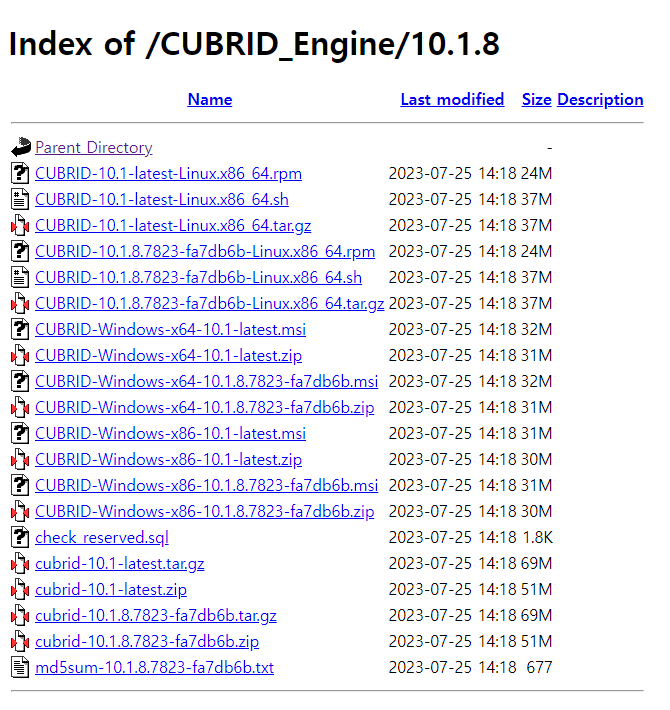Click the icon for CUBRID-Windows-x64-10.1.8.7823-fa7db6b.msi
The height and width of the screenshot is (710, 670).
click(20, 381)
